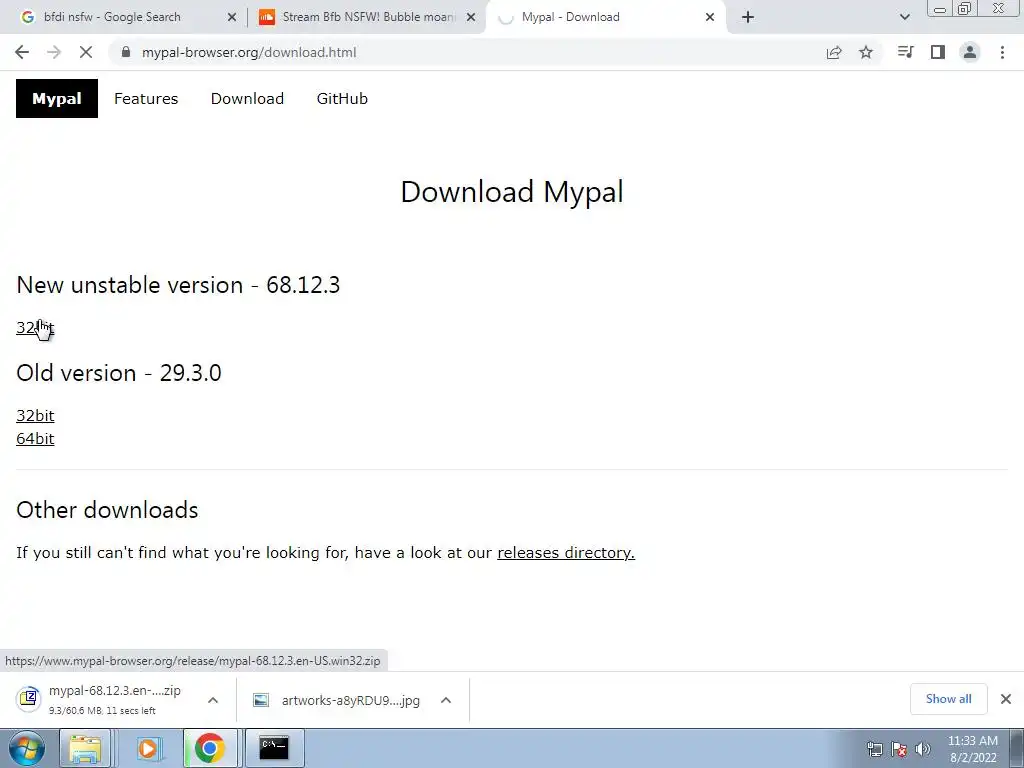Go back to the previous page
Screen dimensions: 1024x768
point(22,52)
